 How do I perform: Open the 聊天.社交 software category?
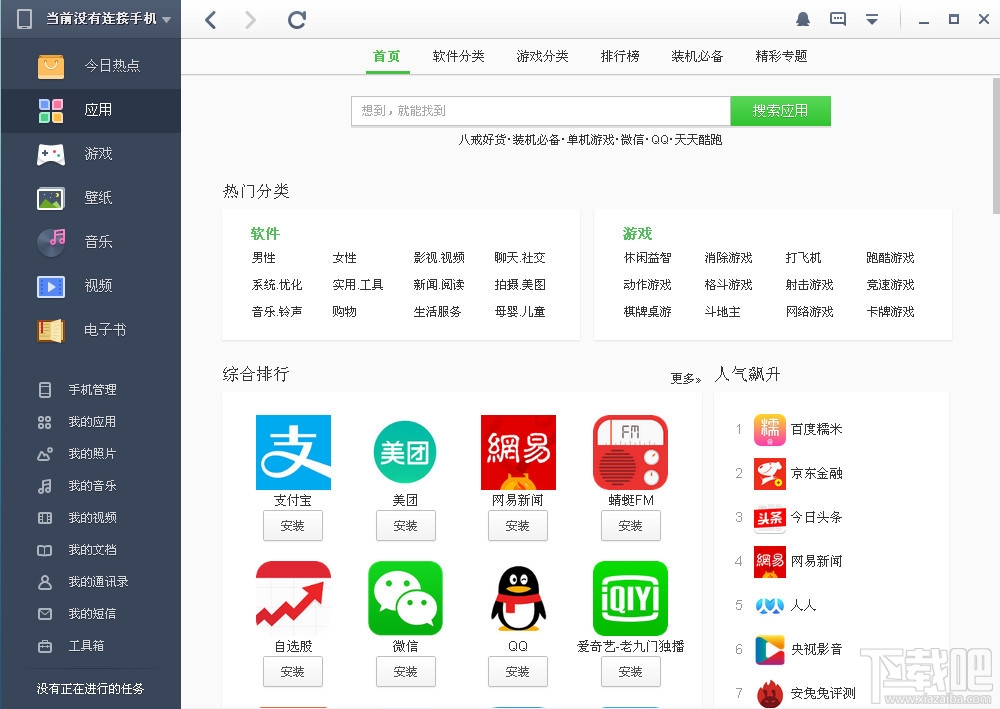click(x=520, y=258)
